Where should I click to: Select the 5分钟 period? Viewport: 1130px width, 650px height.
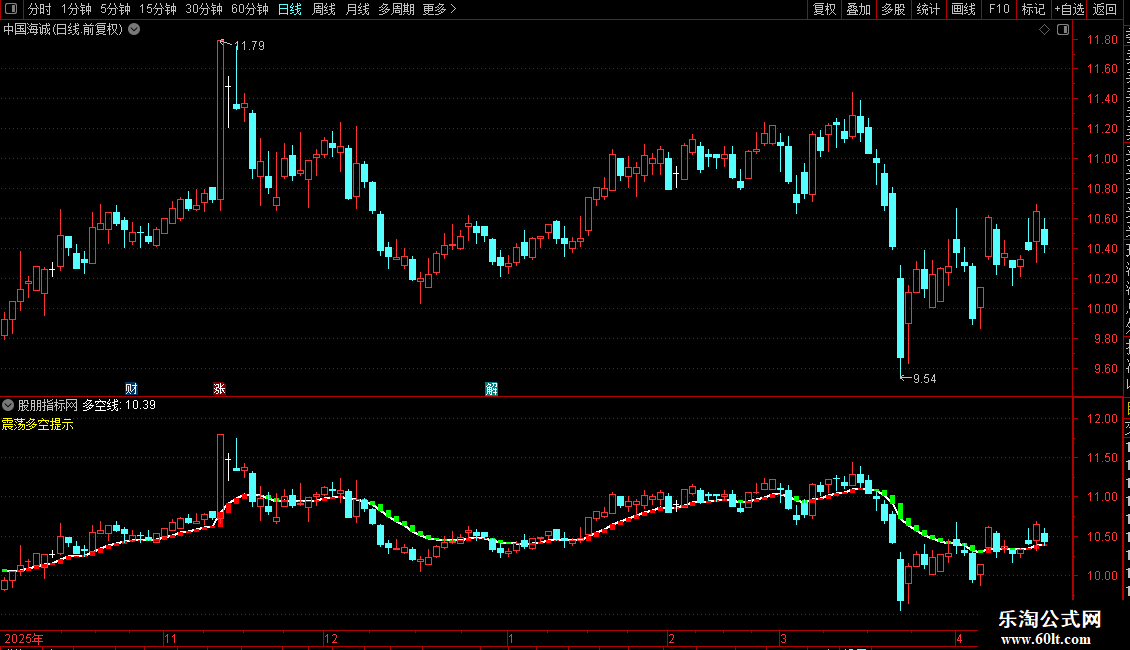115,9
